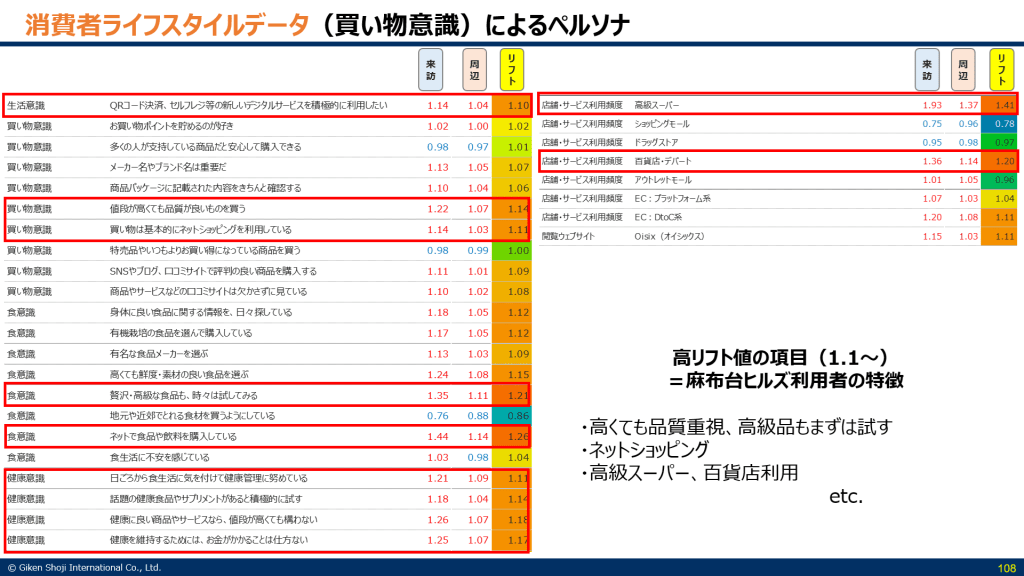Click the 来訪 value 1.36 for 百貨店・デパート
This screenshot has height=576, width=1024.
pos(932,161)
